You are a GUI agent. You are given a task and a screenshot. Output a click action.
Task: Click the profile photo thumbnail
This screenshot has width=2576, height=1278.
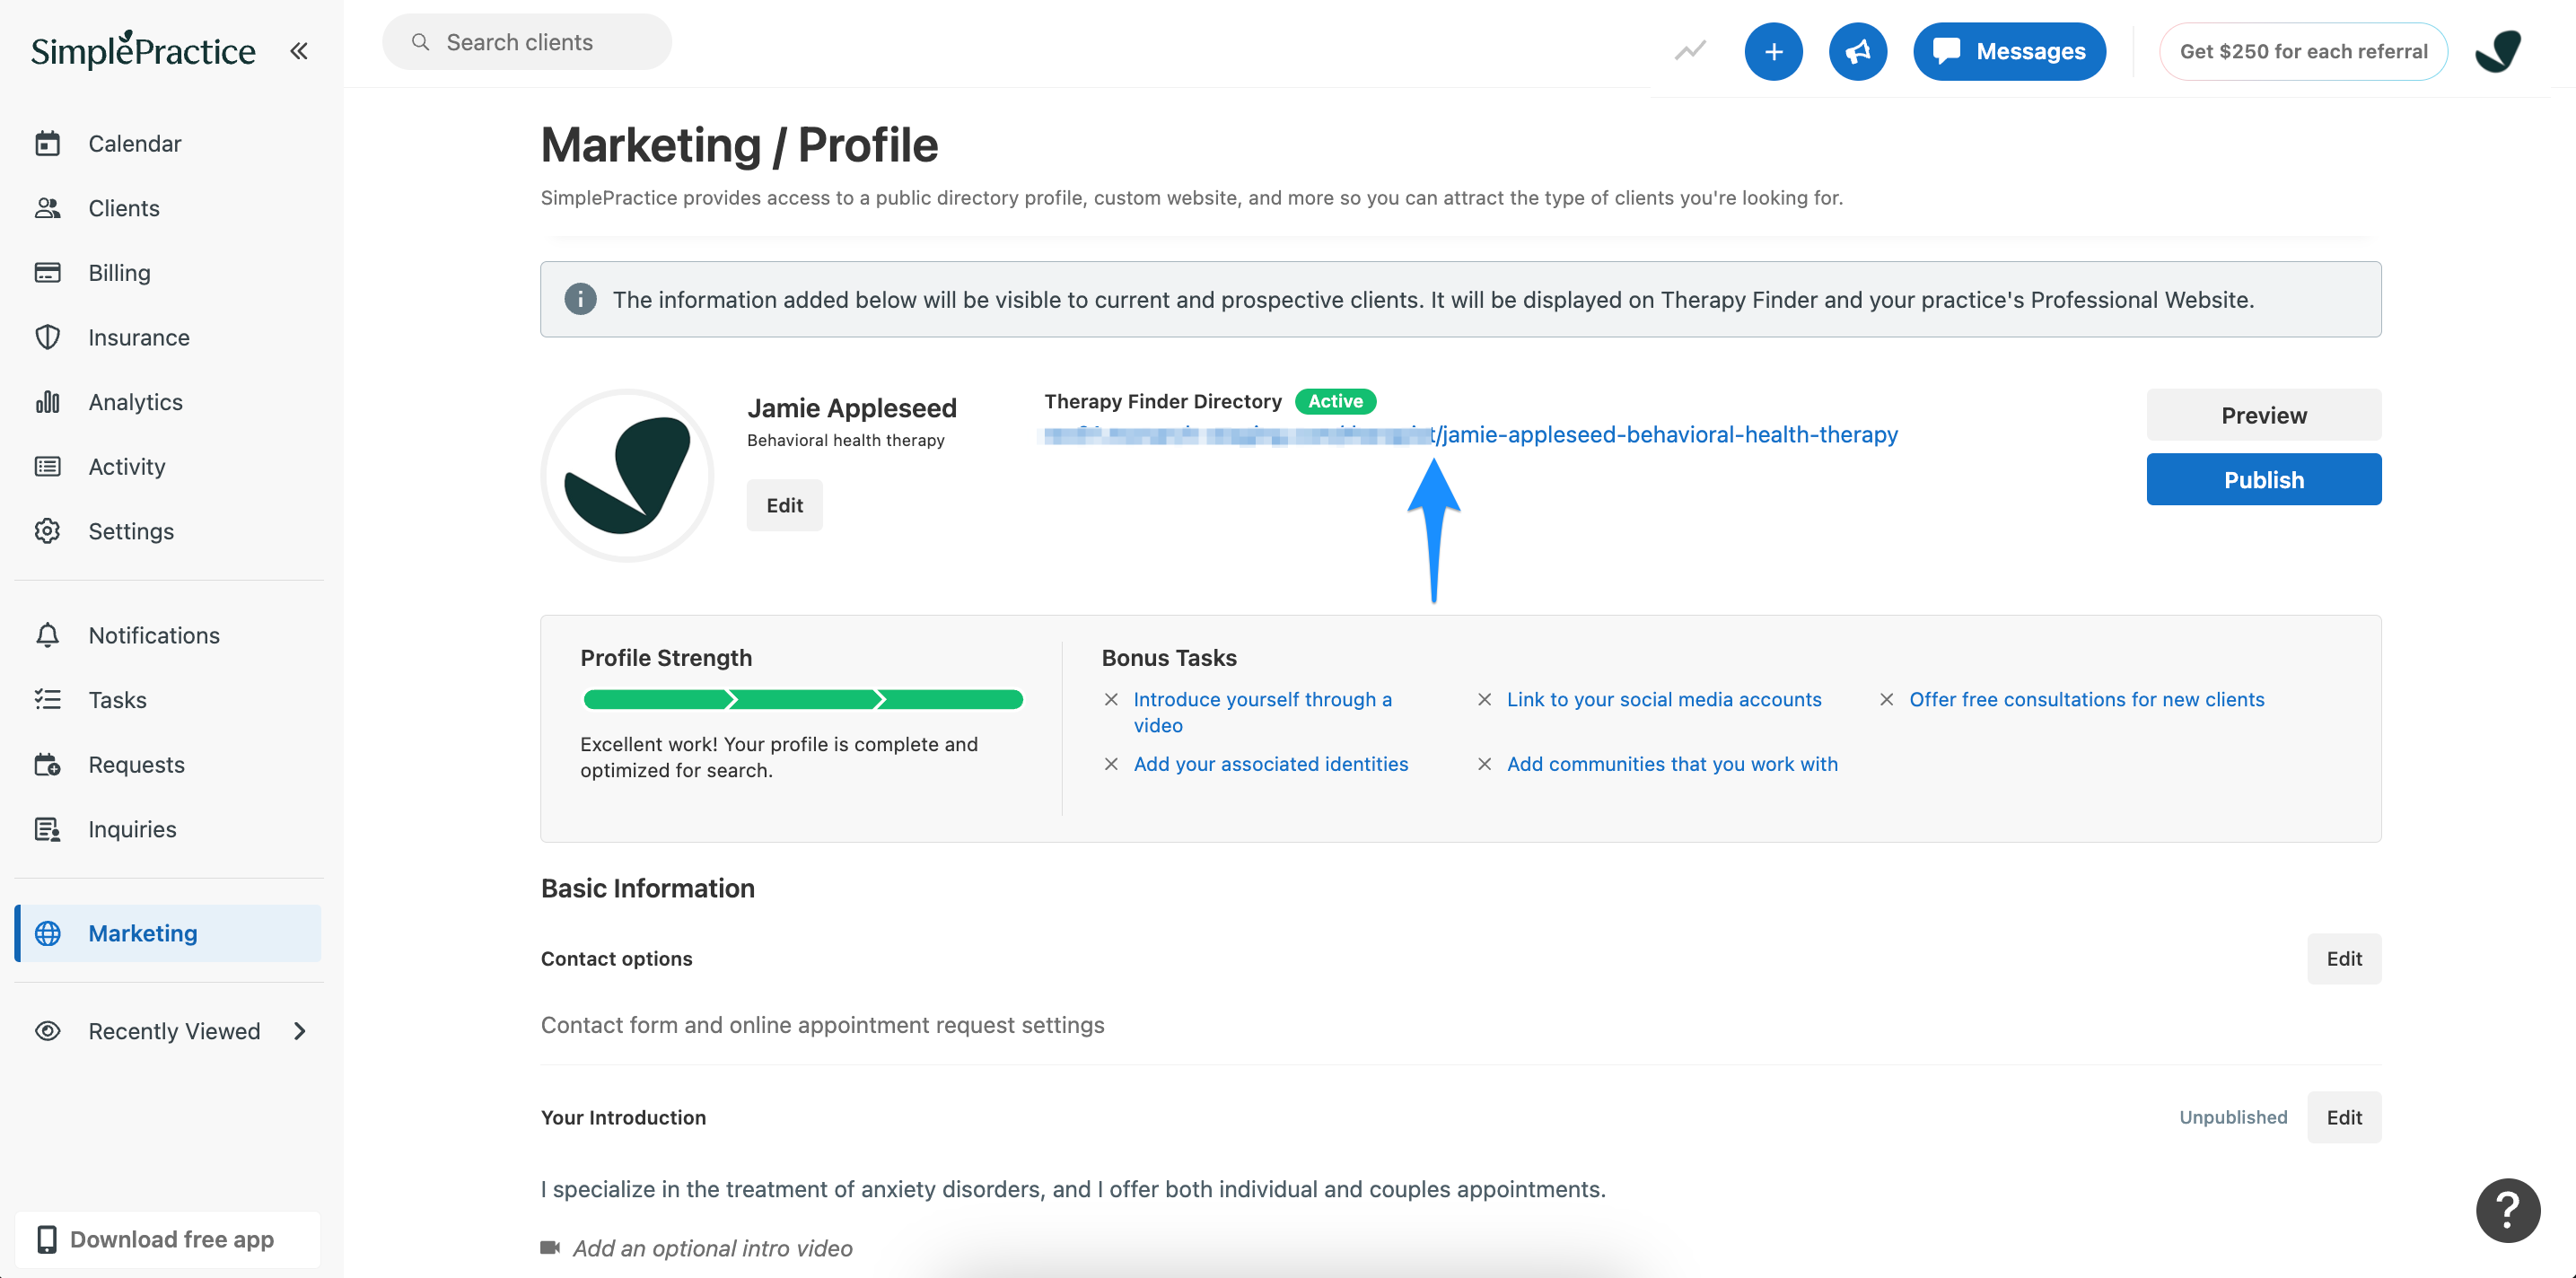[627, 476]
